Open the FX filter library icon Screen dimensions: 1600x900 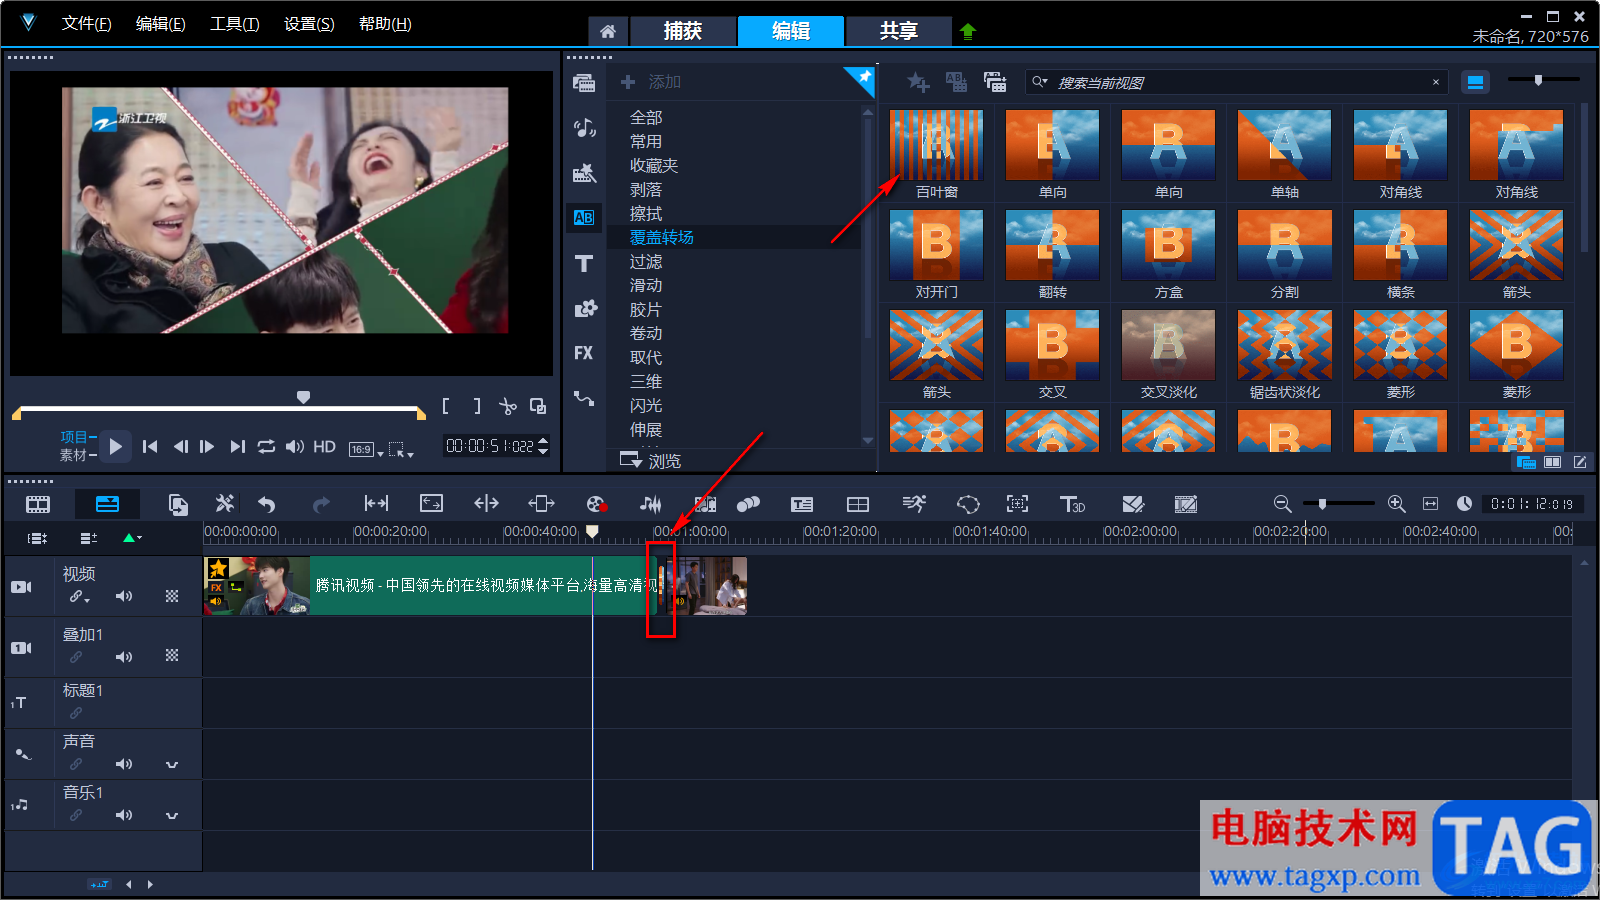(584, 353)
